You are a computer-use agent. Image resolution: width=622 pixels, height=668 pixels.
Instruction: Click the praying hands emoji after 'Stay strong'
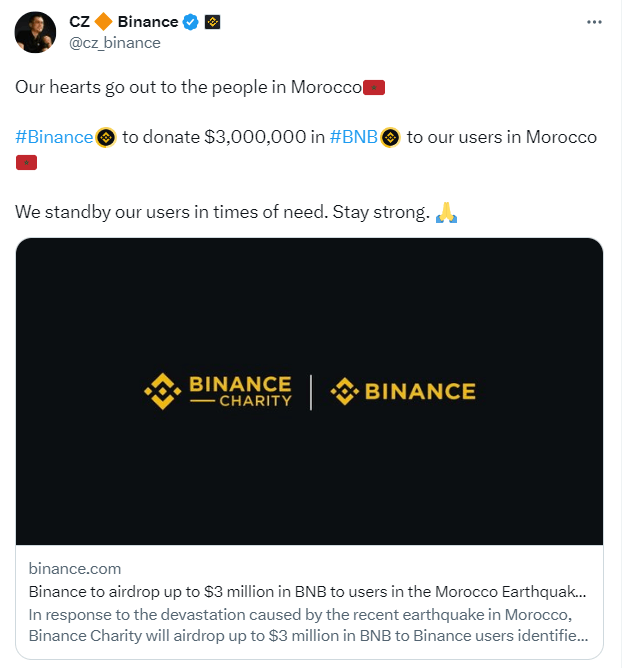(x=447, y=212)
